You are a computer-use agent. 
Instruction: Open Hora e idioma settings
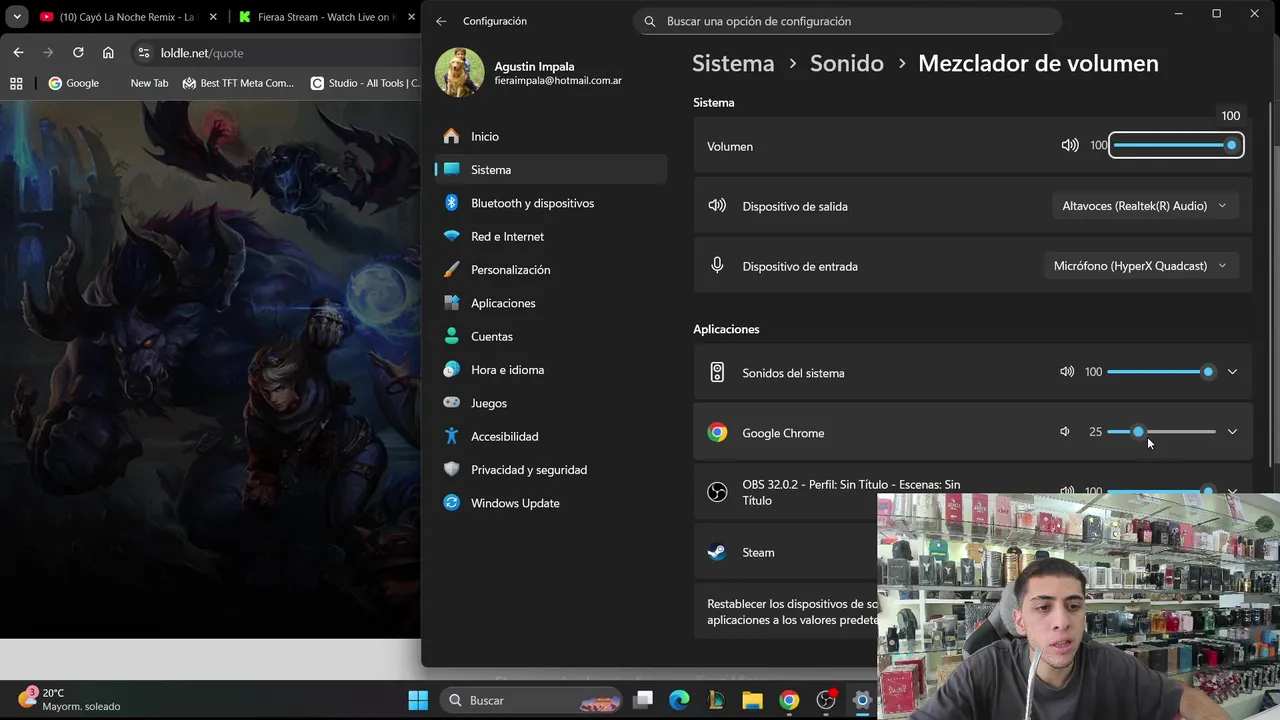click(x=551, y=370)
